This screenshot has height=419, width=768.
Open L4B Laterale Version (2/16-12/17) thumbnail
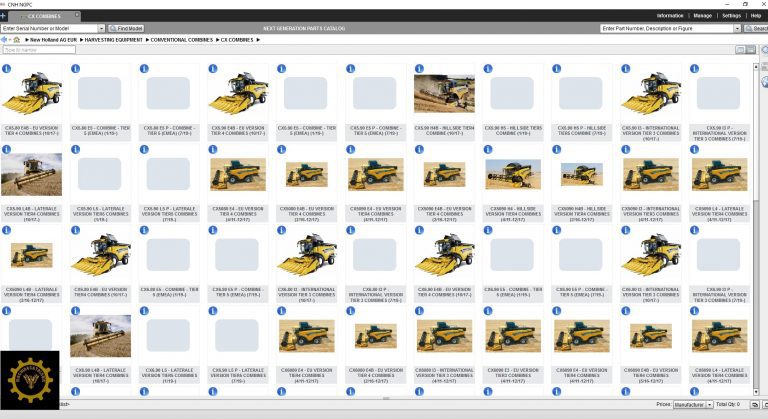click(x=32, y=255)
